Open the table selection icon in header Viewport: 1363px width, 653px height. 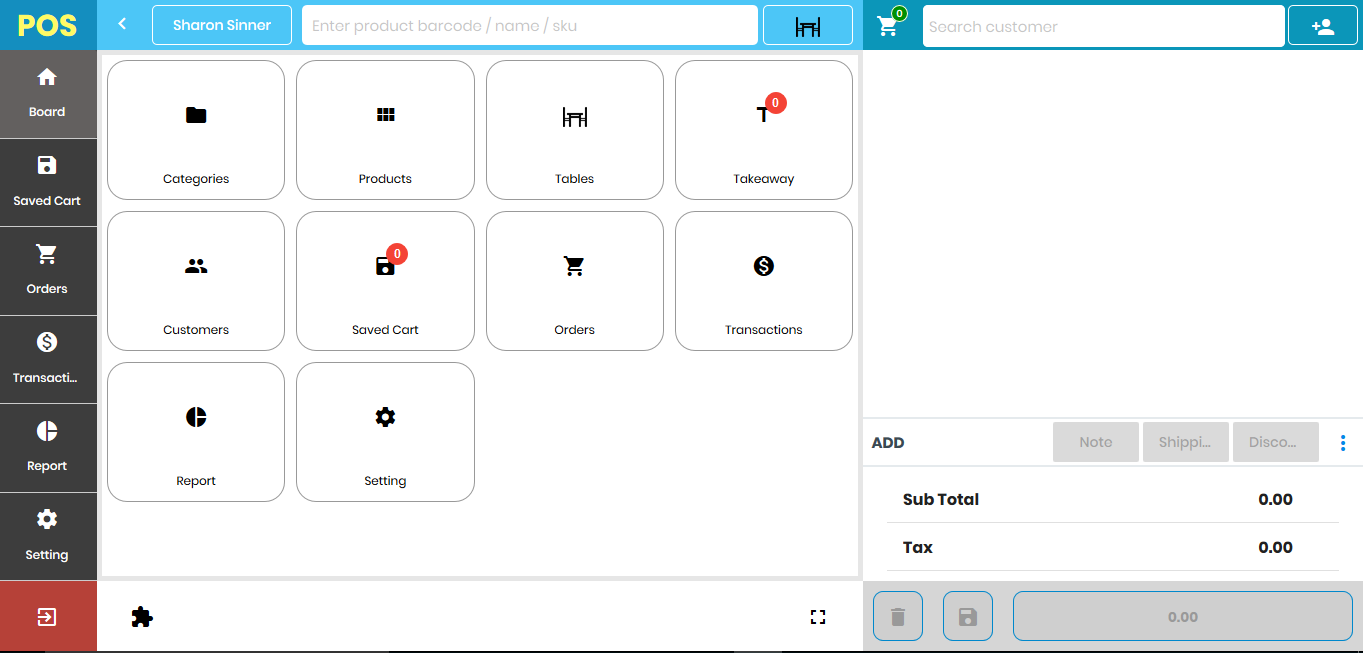pyautogui.click(x=807, y=26)
